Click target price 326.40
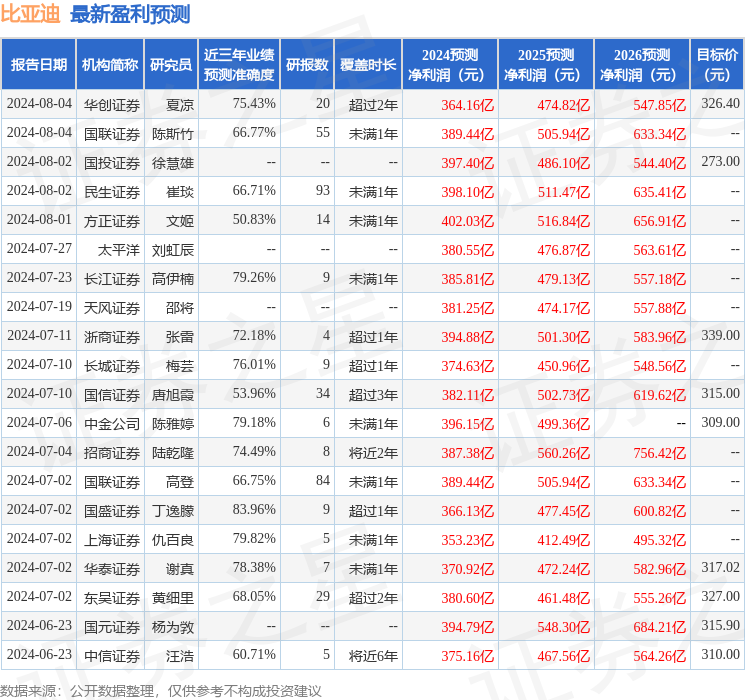This screenshot has height=700, width=745. pos(720,103)
